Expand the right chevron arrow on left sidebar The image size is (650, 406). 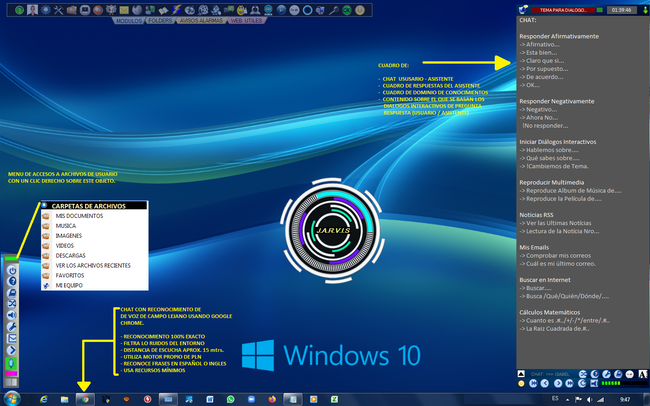[x=12, y=350]
